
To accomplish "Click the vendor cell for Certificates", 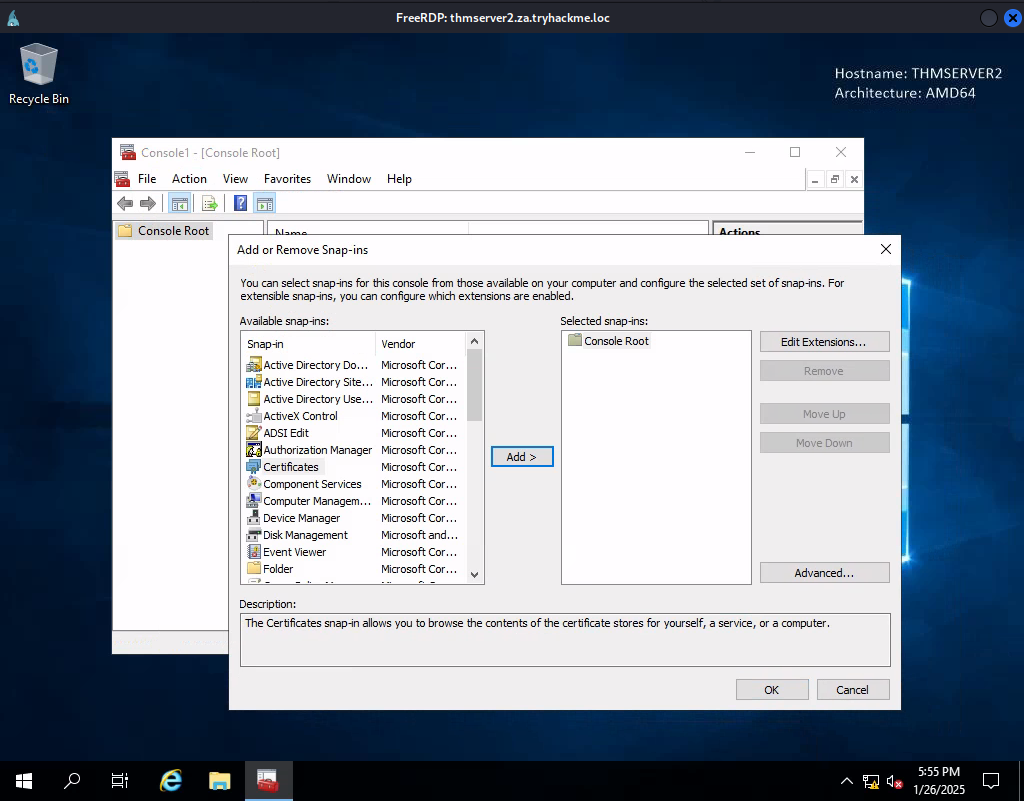I will 419,467.
